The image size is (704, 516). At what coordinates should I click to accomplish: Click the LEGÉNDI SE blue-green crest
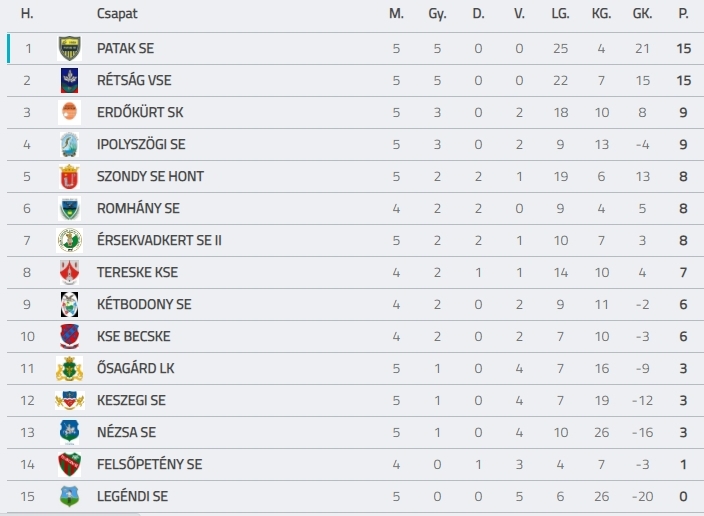click(x=70, y=496)
